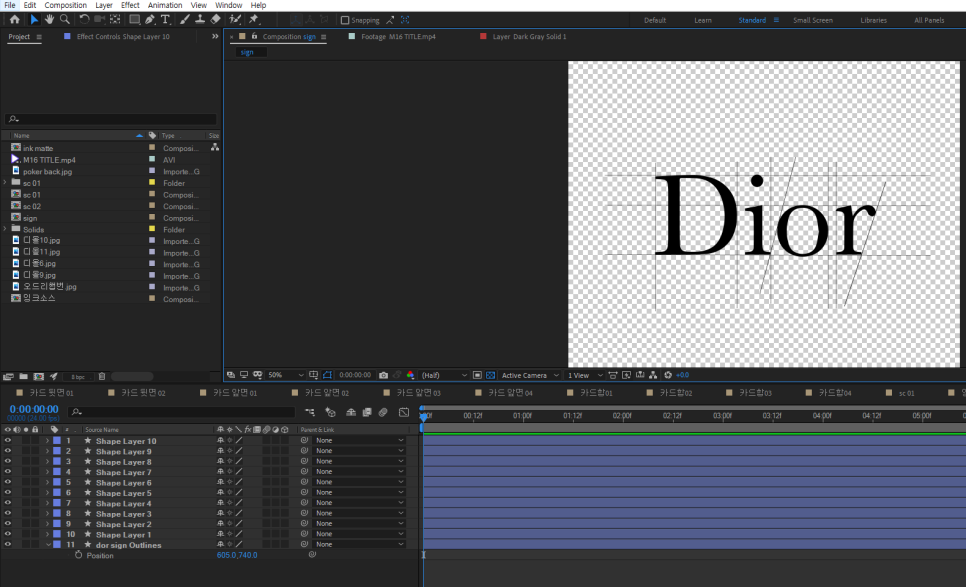Screen dimensions: 966x587
Task: Switch to the sc 01 timeline tab
Action: [906, 393]
